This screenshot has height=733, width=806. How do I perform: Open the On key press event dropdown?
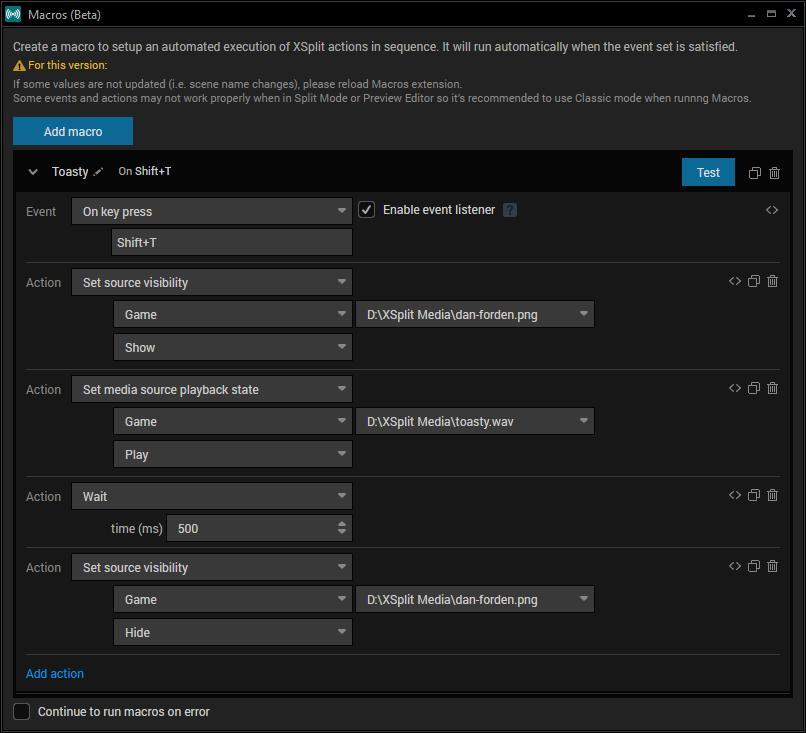[212, 211]
